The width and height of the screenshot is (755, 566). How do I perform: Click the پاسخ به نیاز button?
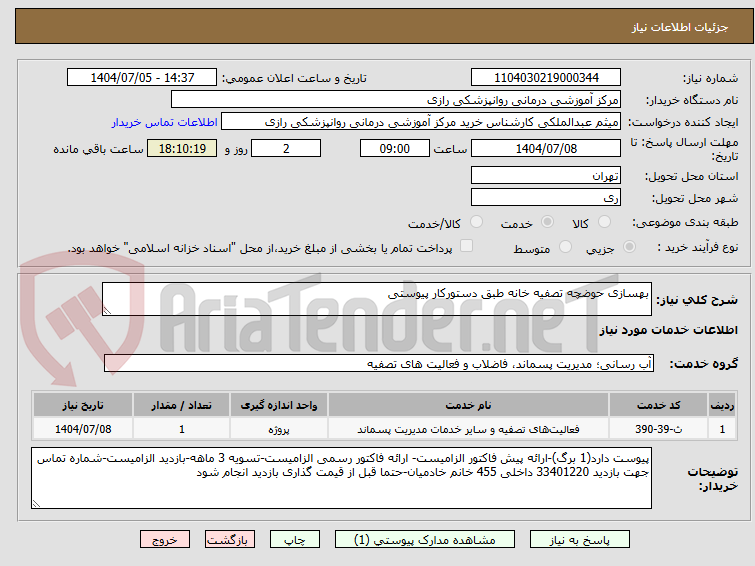tap(580, 540)
